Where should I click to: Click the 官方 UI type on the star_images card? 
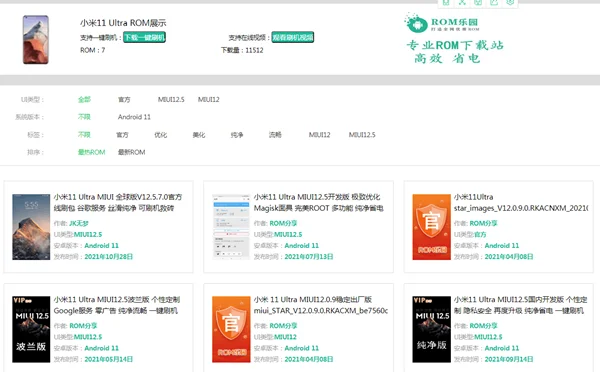click(x=480, y=234)
